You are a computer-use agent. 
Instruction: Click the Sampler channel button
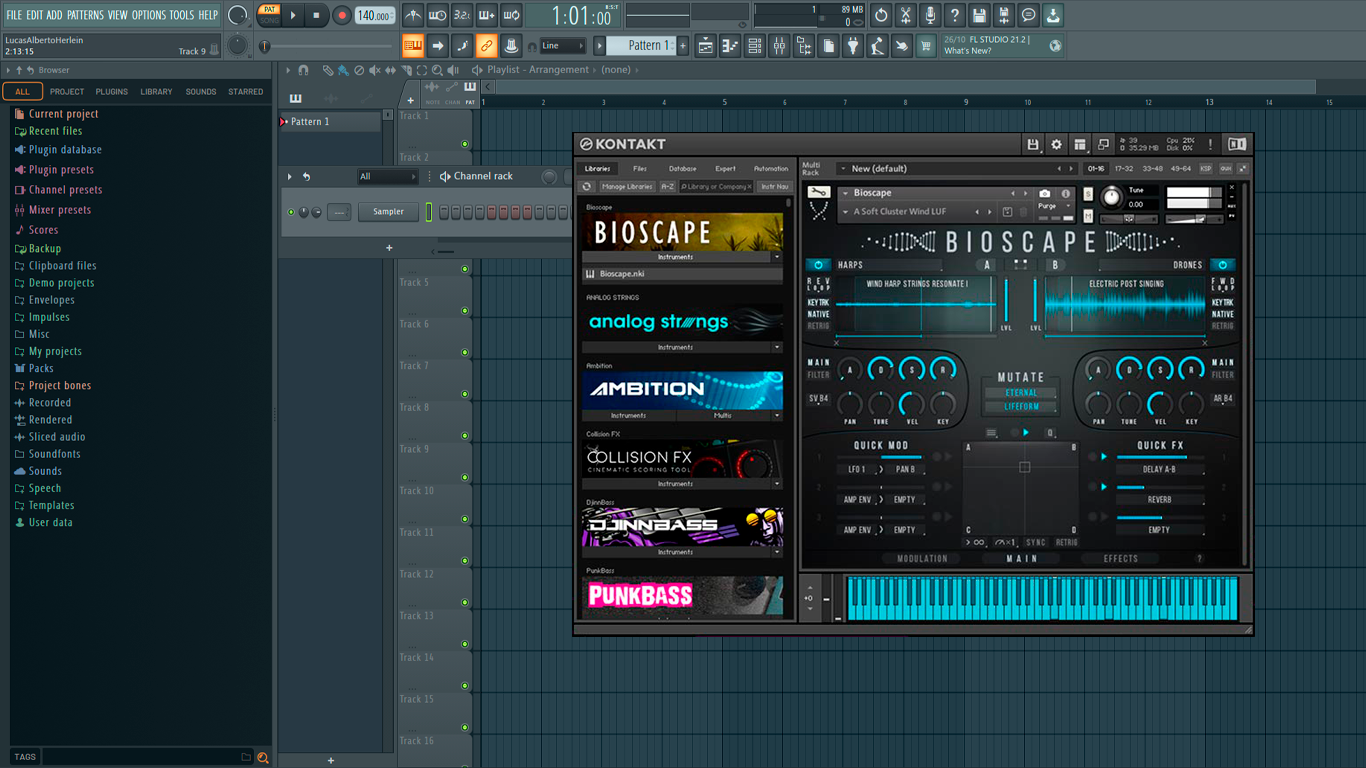(389, 212)
